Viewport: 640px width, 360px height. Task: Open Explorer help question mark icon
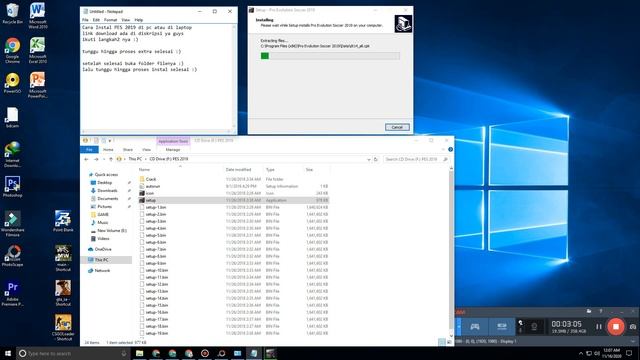click(450, 149)
